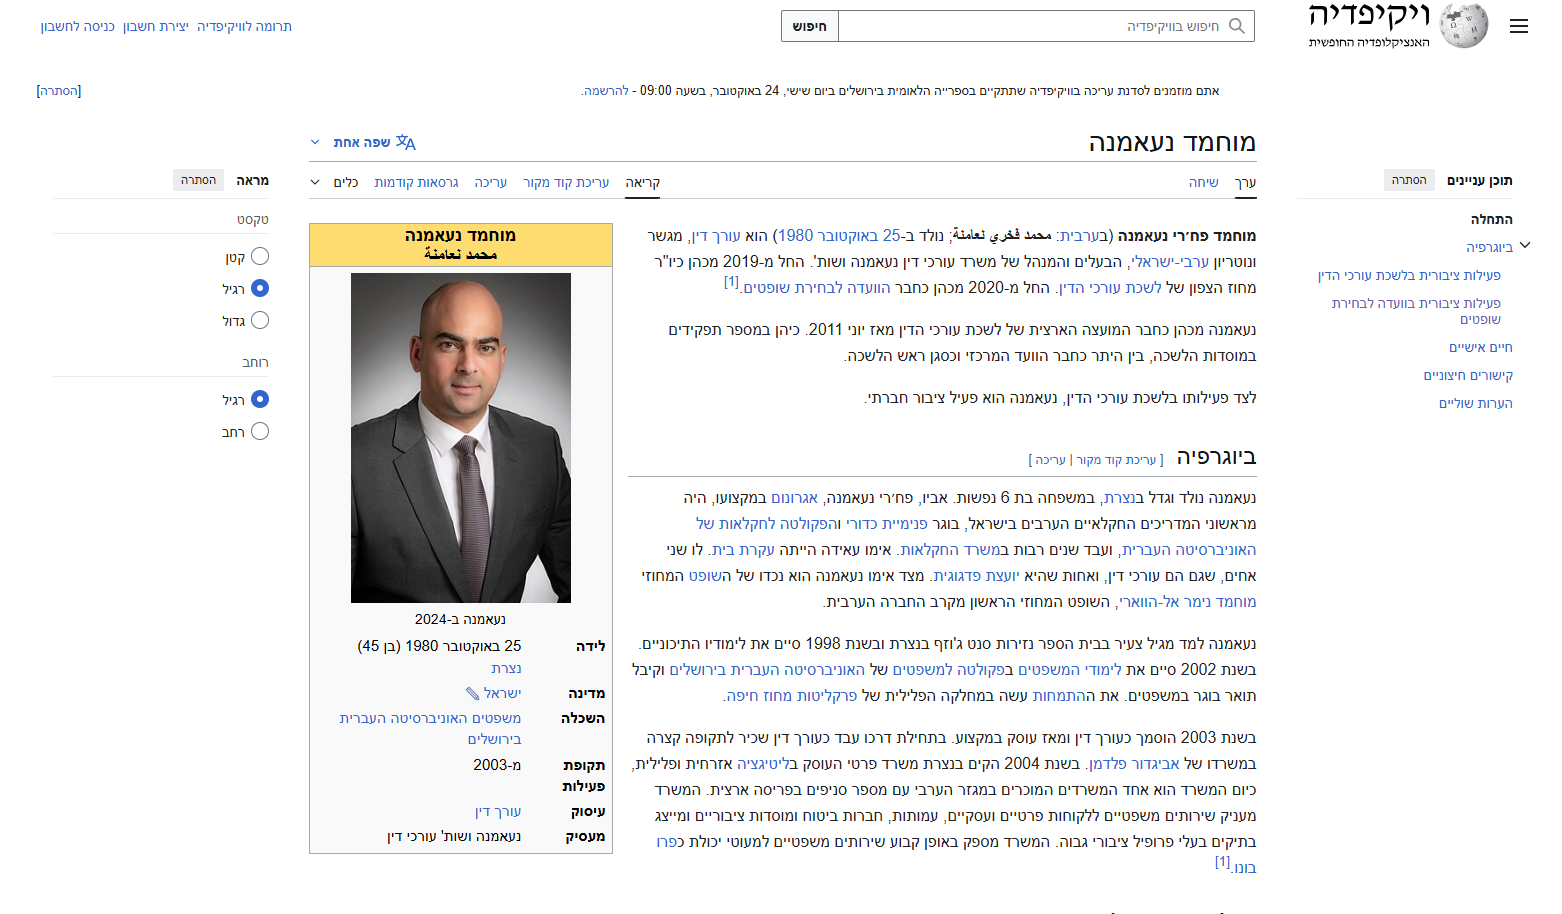
Task: Click the language (文A) icon next to שפה אחת
Action: tap(404, 142)
